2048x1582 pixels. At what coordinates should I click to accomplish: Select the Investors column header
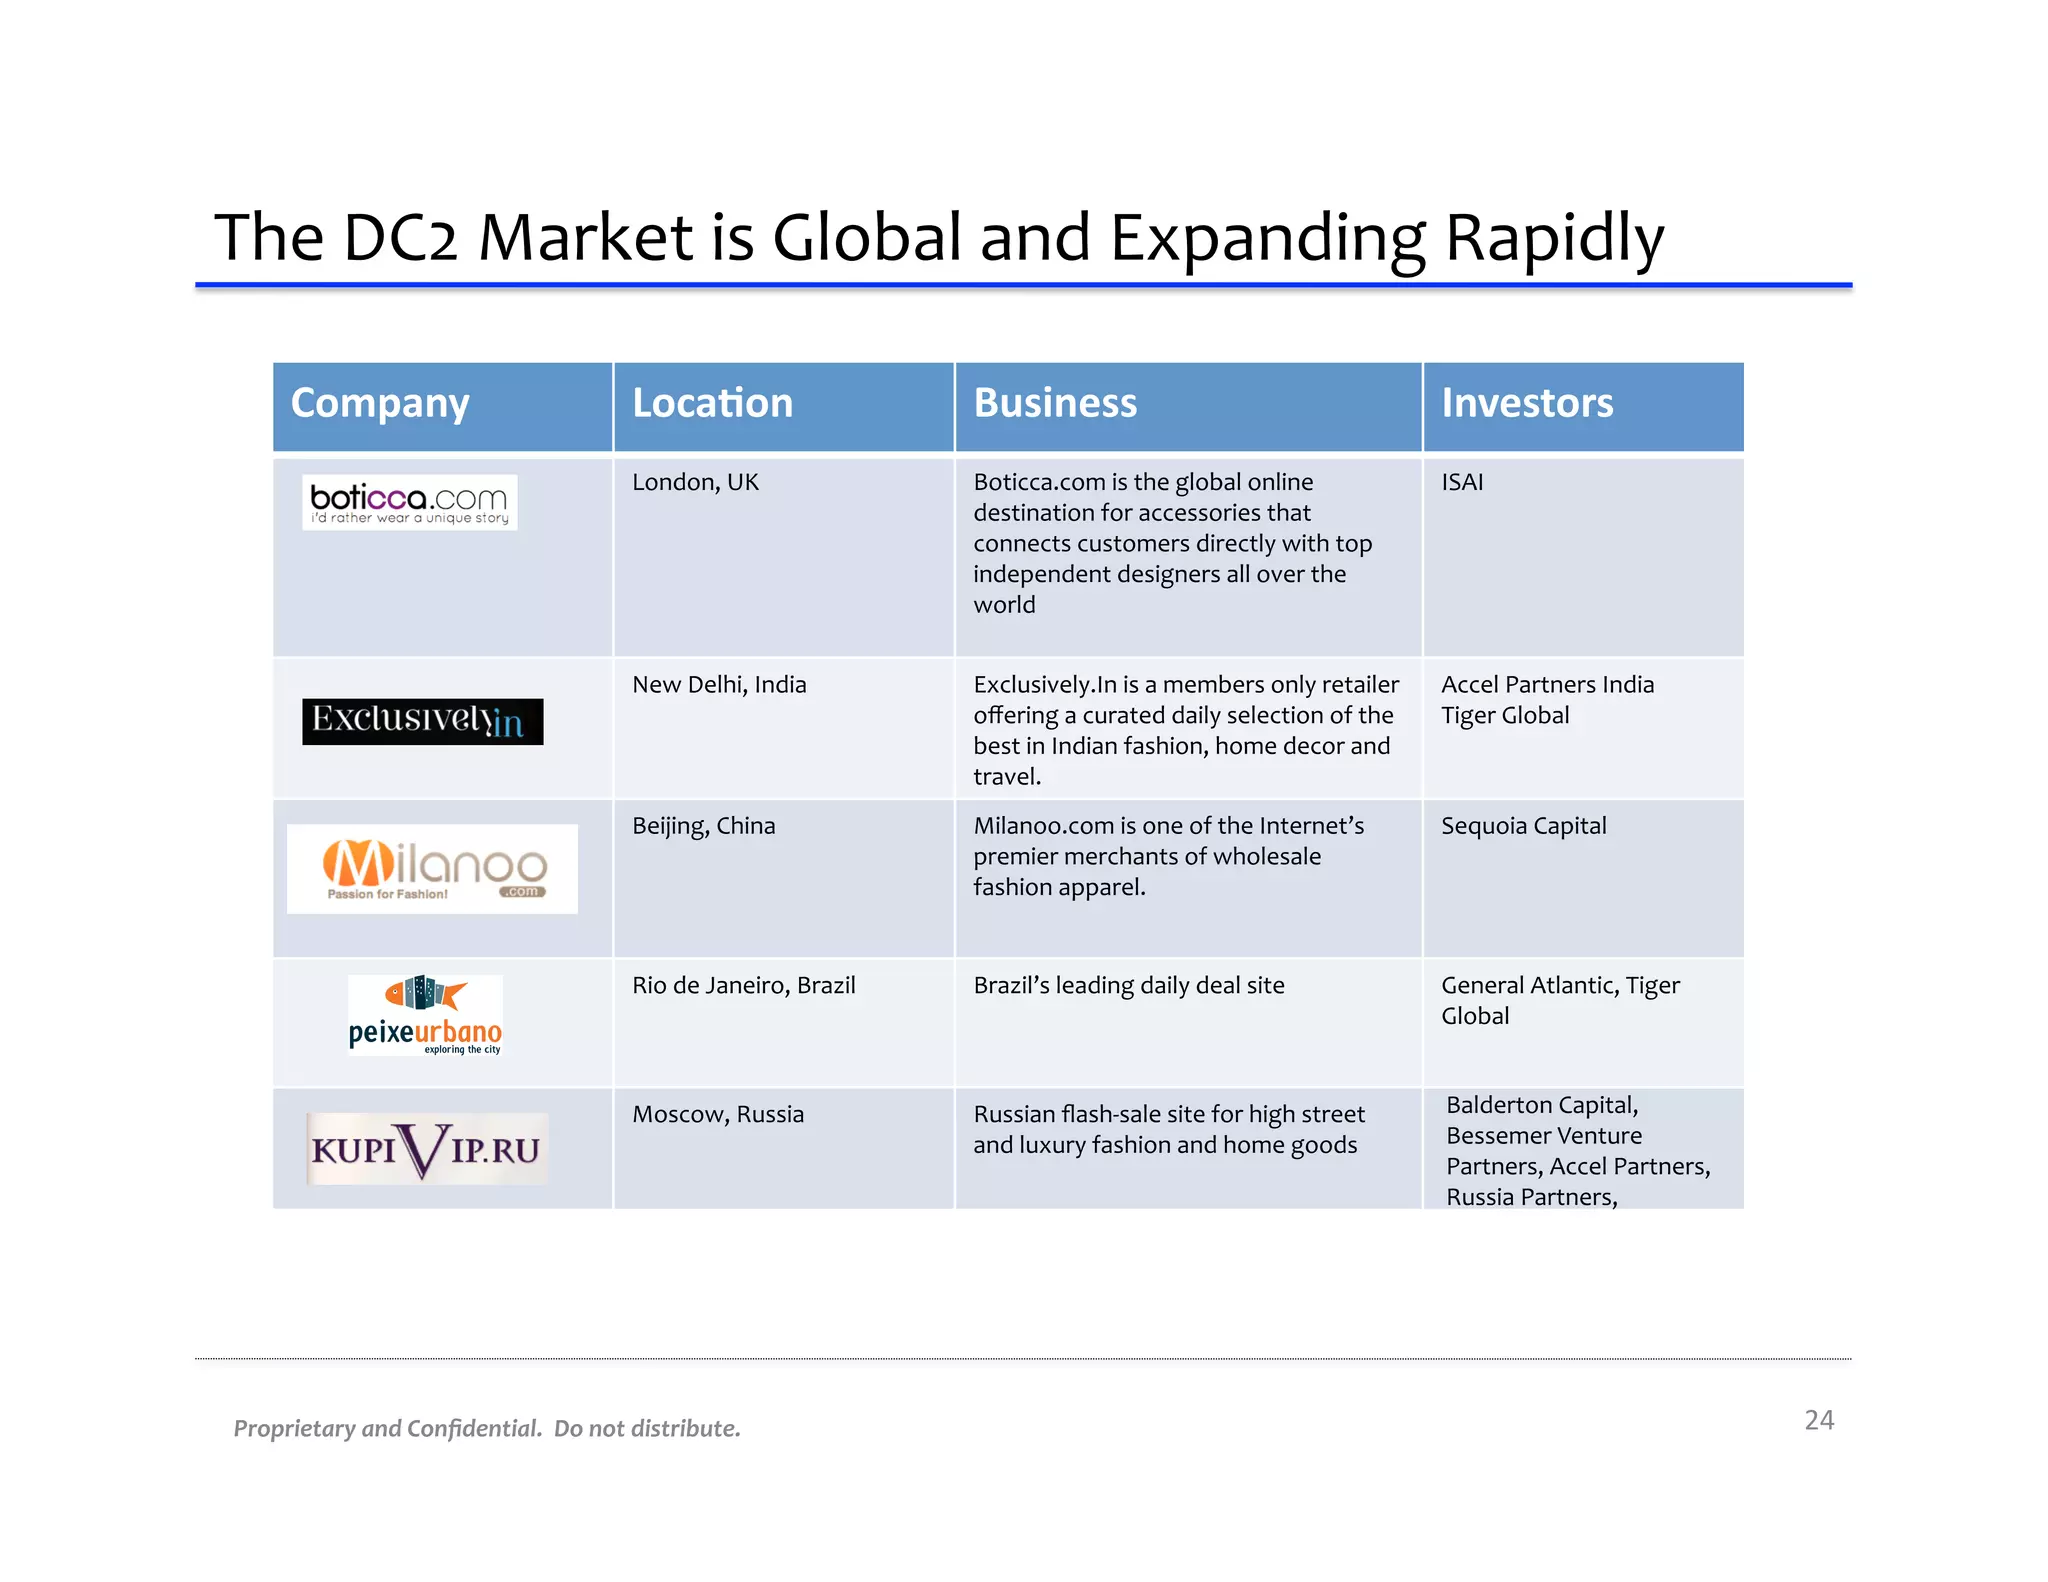coord(1526,404)
